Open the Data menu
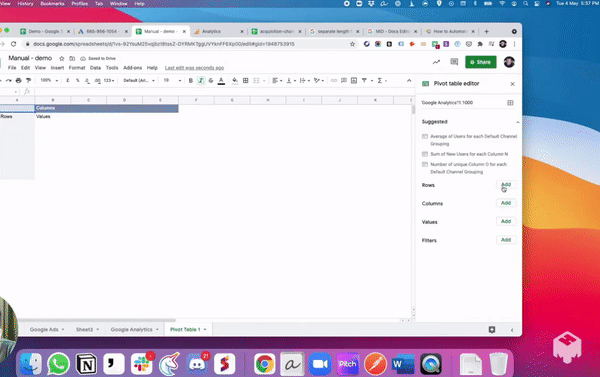The height and width of the screenshot is (377, 600). point(95,68)
